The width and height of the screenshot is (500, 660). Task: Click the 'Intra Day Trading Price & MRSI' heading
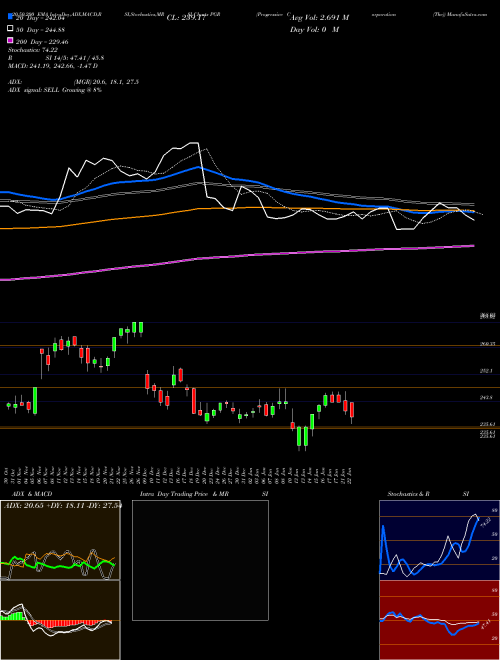coord(204,494)
